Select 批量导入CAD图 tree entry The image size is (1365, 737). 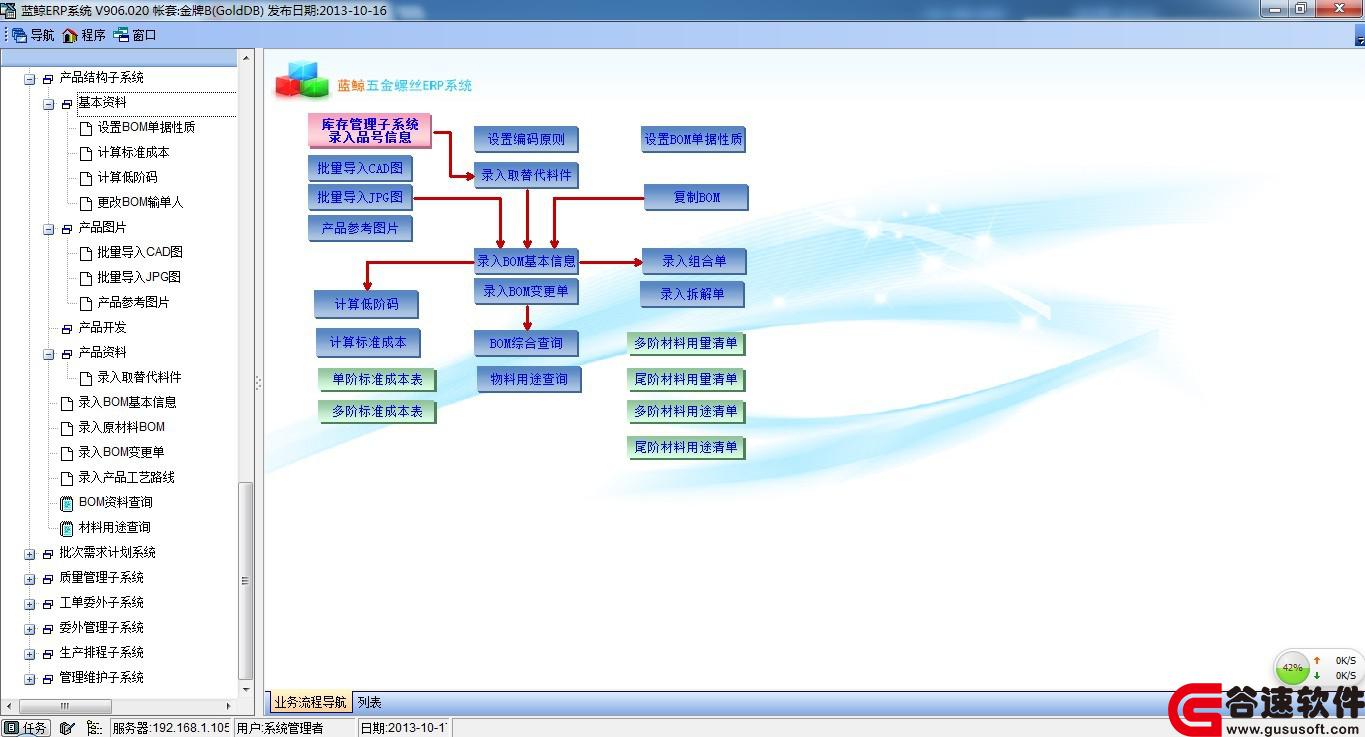(x=140, y=252)
